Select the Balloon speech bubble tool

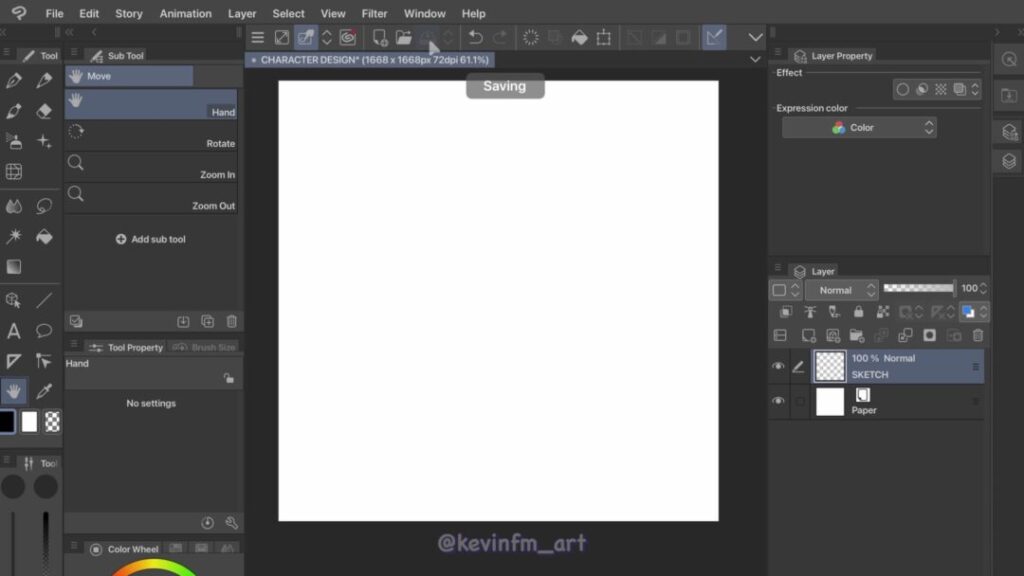point(44,331)
